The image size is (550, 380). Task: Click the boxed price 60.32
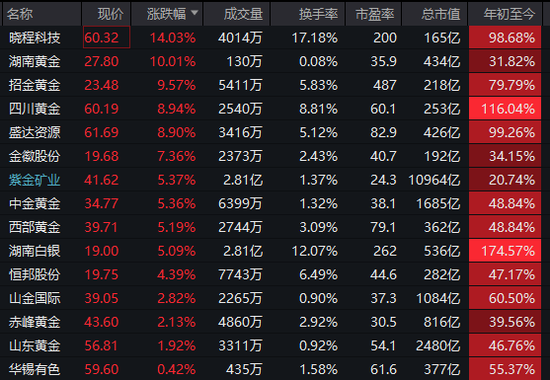click(106, 37)
